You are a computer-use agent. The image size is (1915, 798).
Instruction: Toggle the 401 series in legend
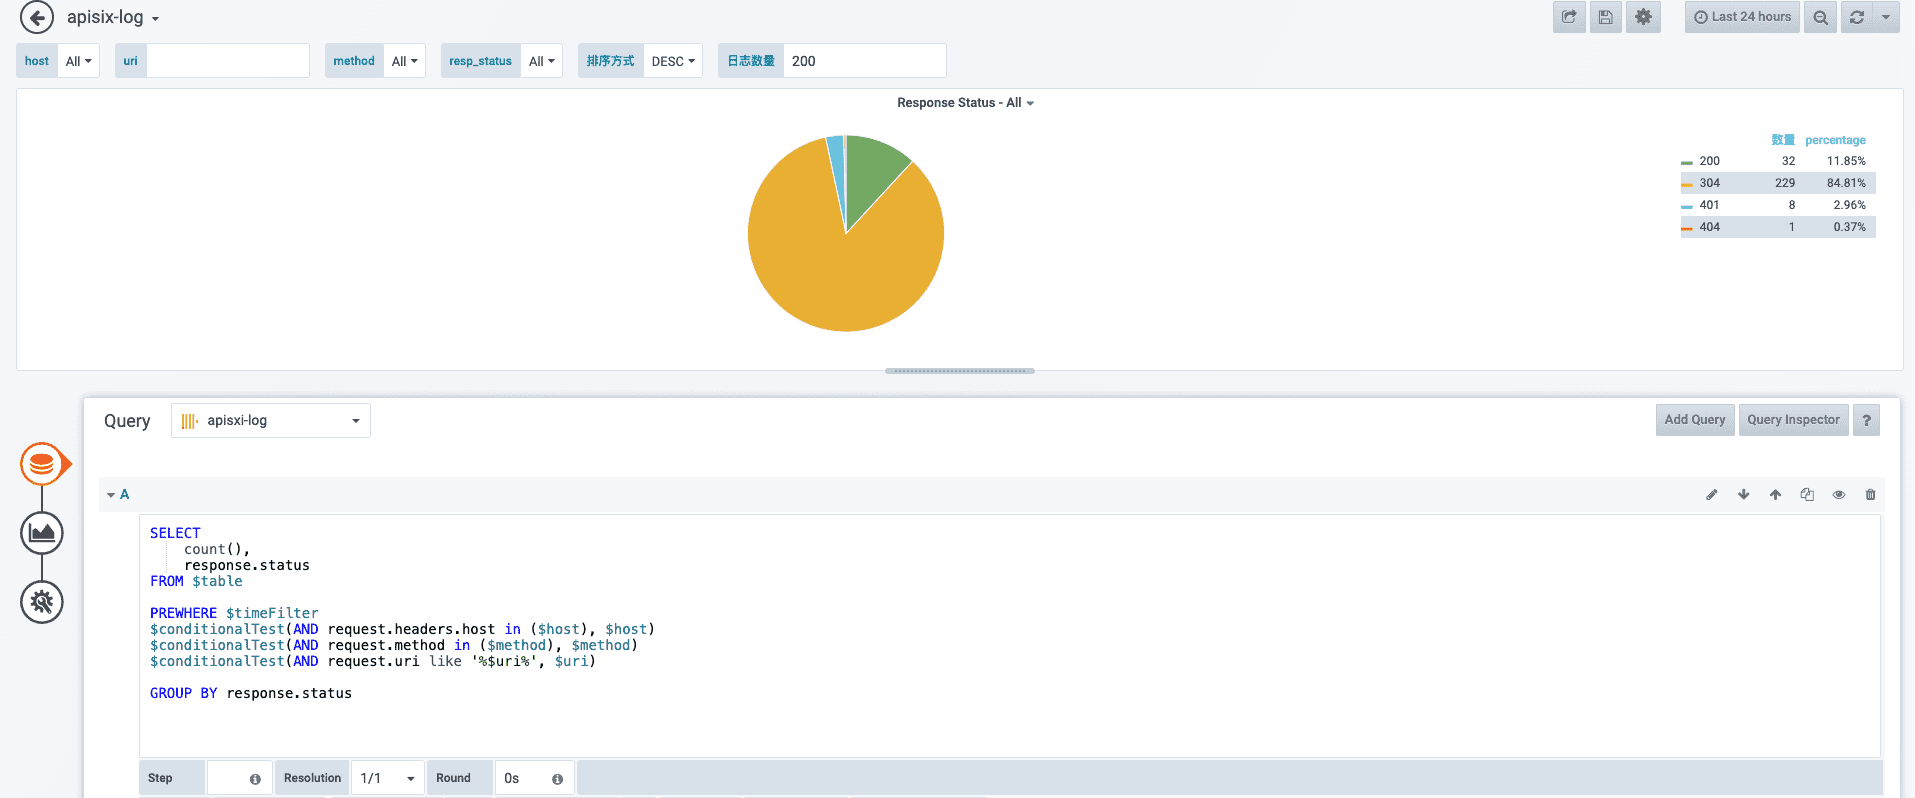(x=1709, y=205)
